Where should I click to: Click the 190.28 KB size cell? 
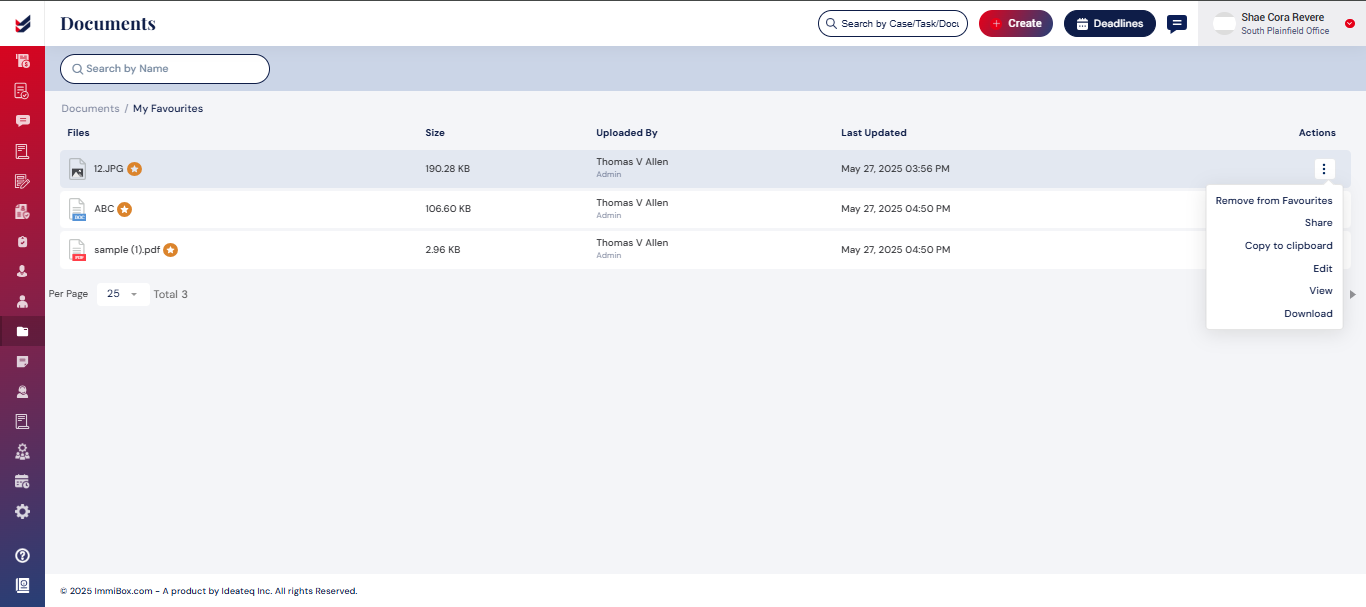(x=447, y=169)
